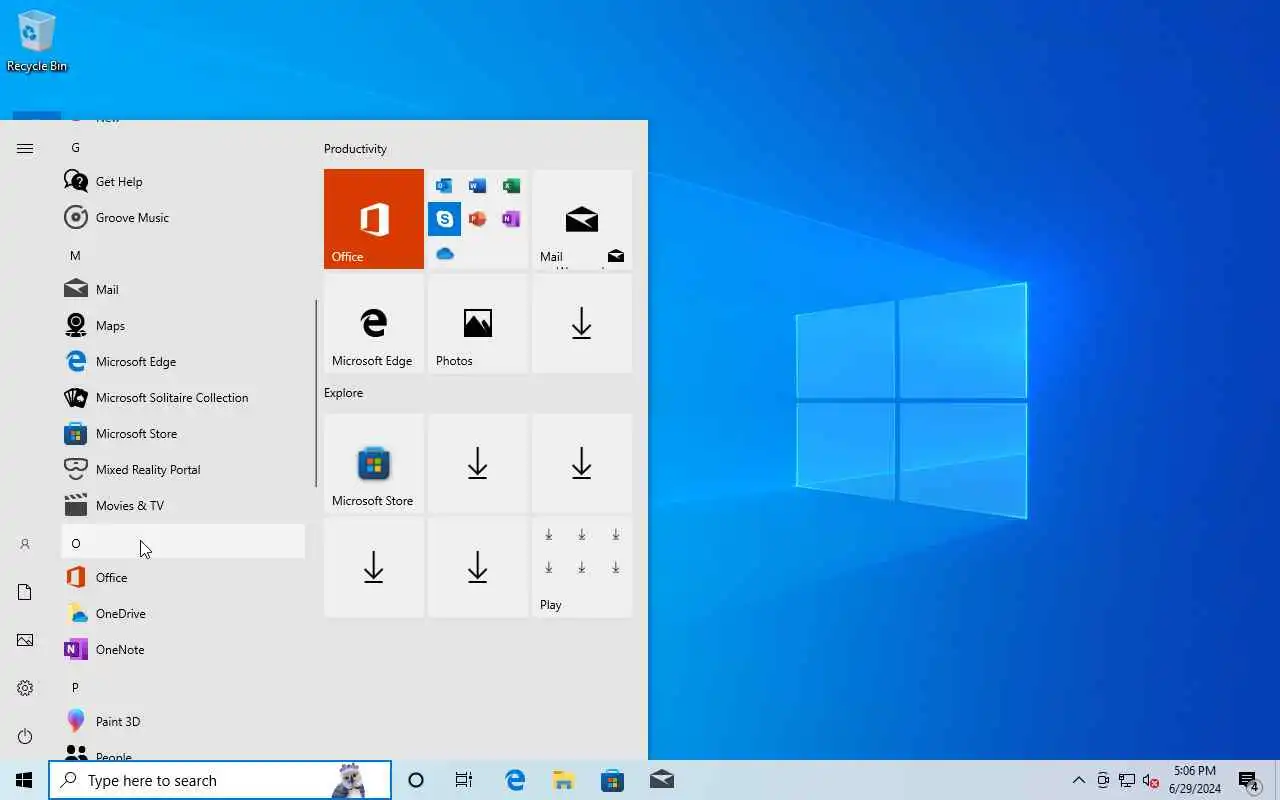Click the OneDrive cloud icon in tile group
Screen dimensions: 1280x800
[445, 253]
